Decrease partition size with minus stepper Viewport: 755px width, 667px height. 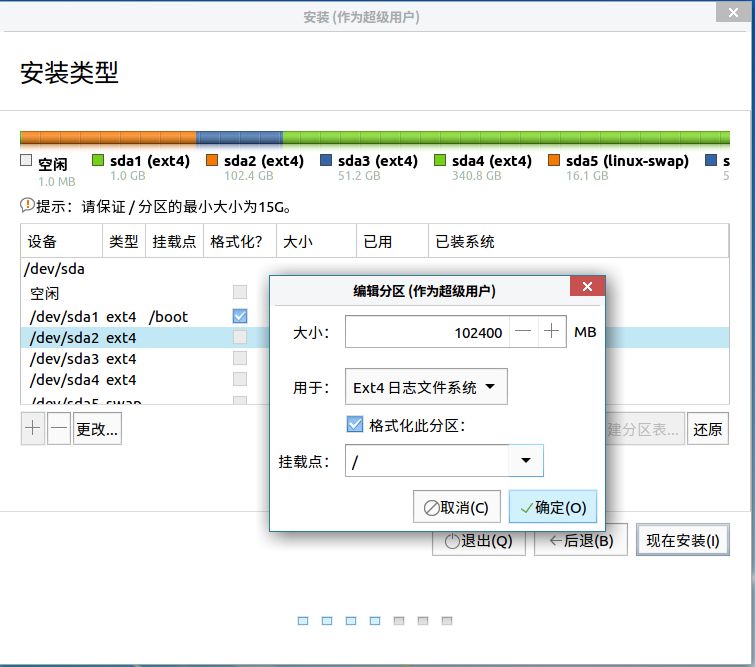[x=523, y=331]
